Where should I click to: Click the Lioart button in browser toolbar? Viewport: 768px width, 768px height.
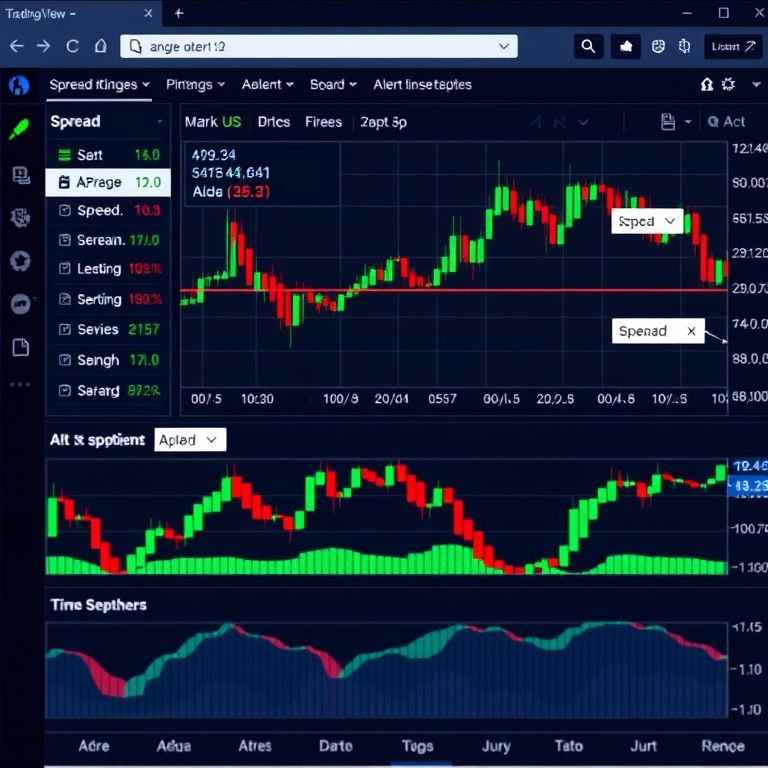733,46
